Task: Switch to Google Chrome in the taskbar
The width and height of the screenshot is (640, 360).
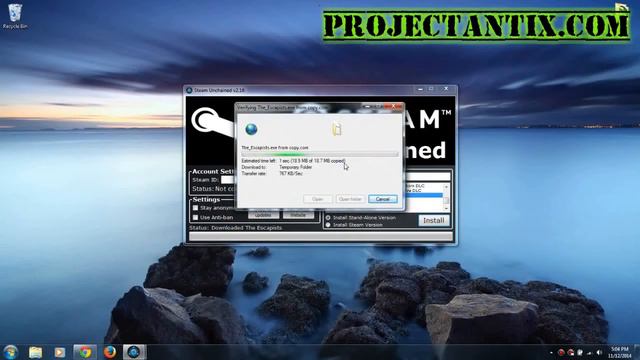Action: pos(85,352)
